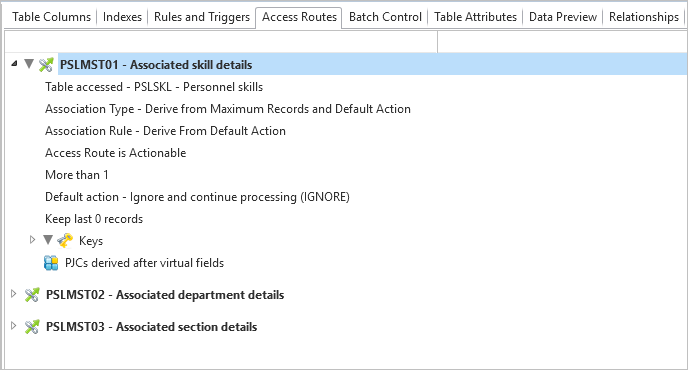
Task: Click the PSLMST01 access route icon
Action: coord(46,65)
